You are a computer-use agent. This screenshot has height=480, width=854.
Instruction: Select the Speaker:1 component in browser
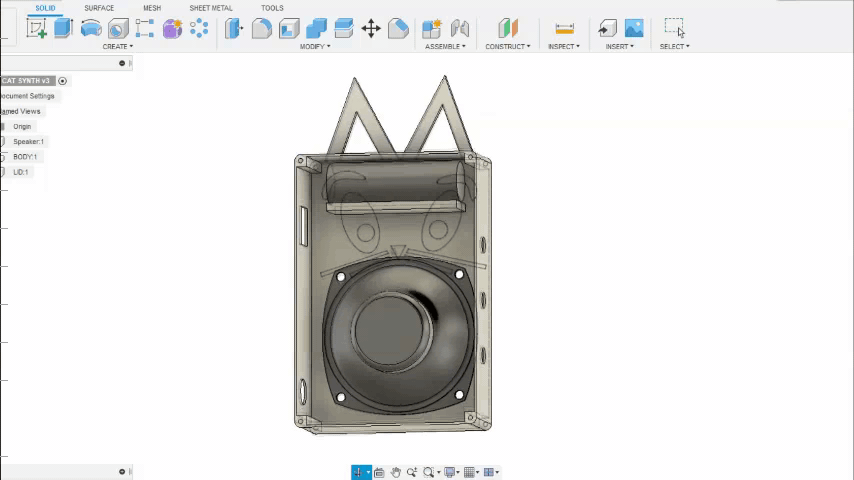point(28,141)
